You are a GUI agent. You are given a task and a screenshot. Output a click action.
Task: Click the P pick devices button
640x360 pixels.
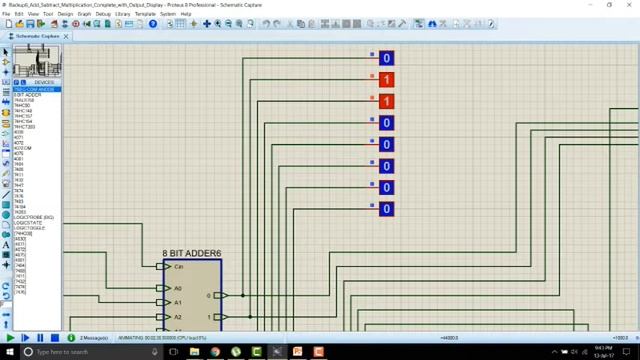(x=16, y=82)
